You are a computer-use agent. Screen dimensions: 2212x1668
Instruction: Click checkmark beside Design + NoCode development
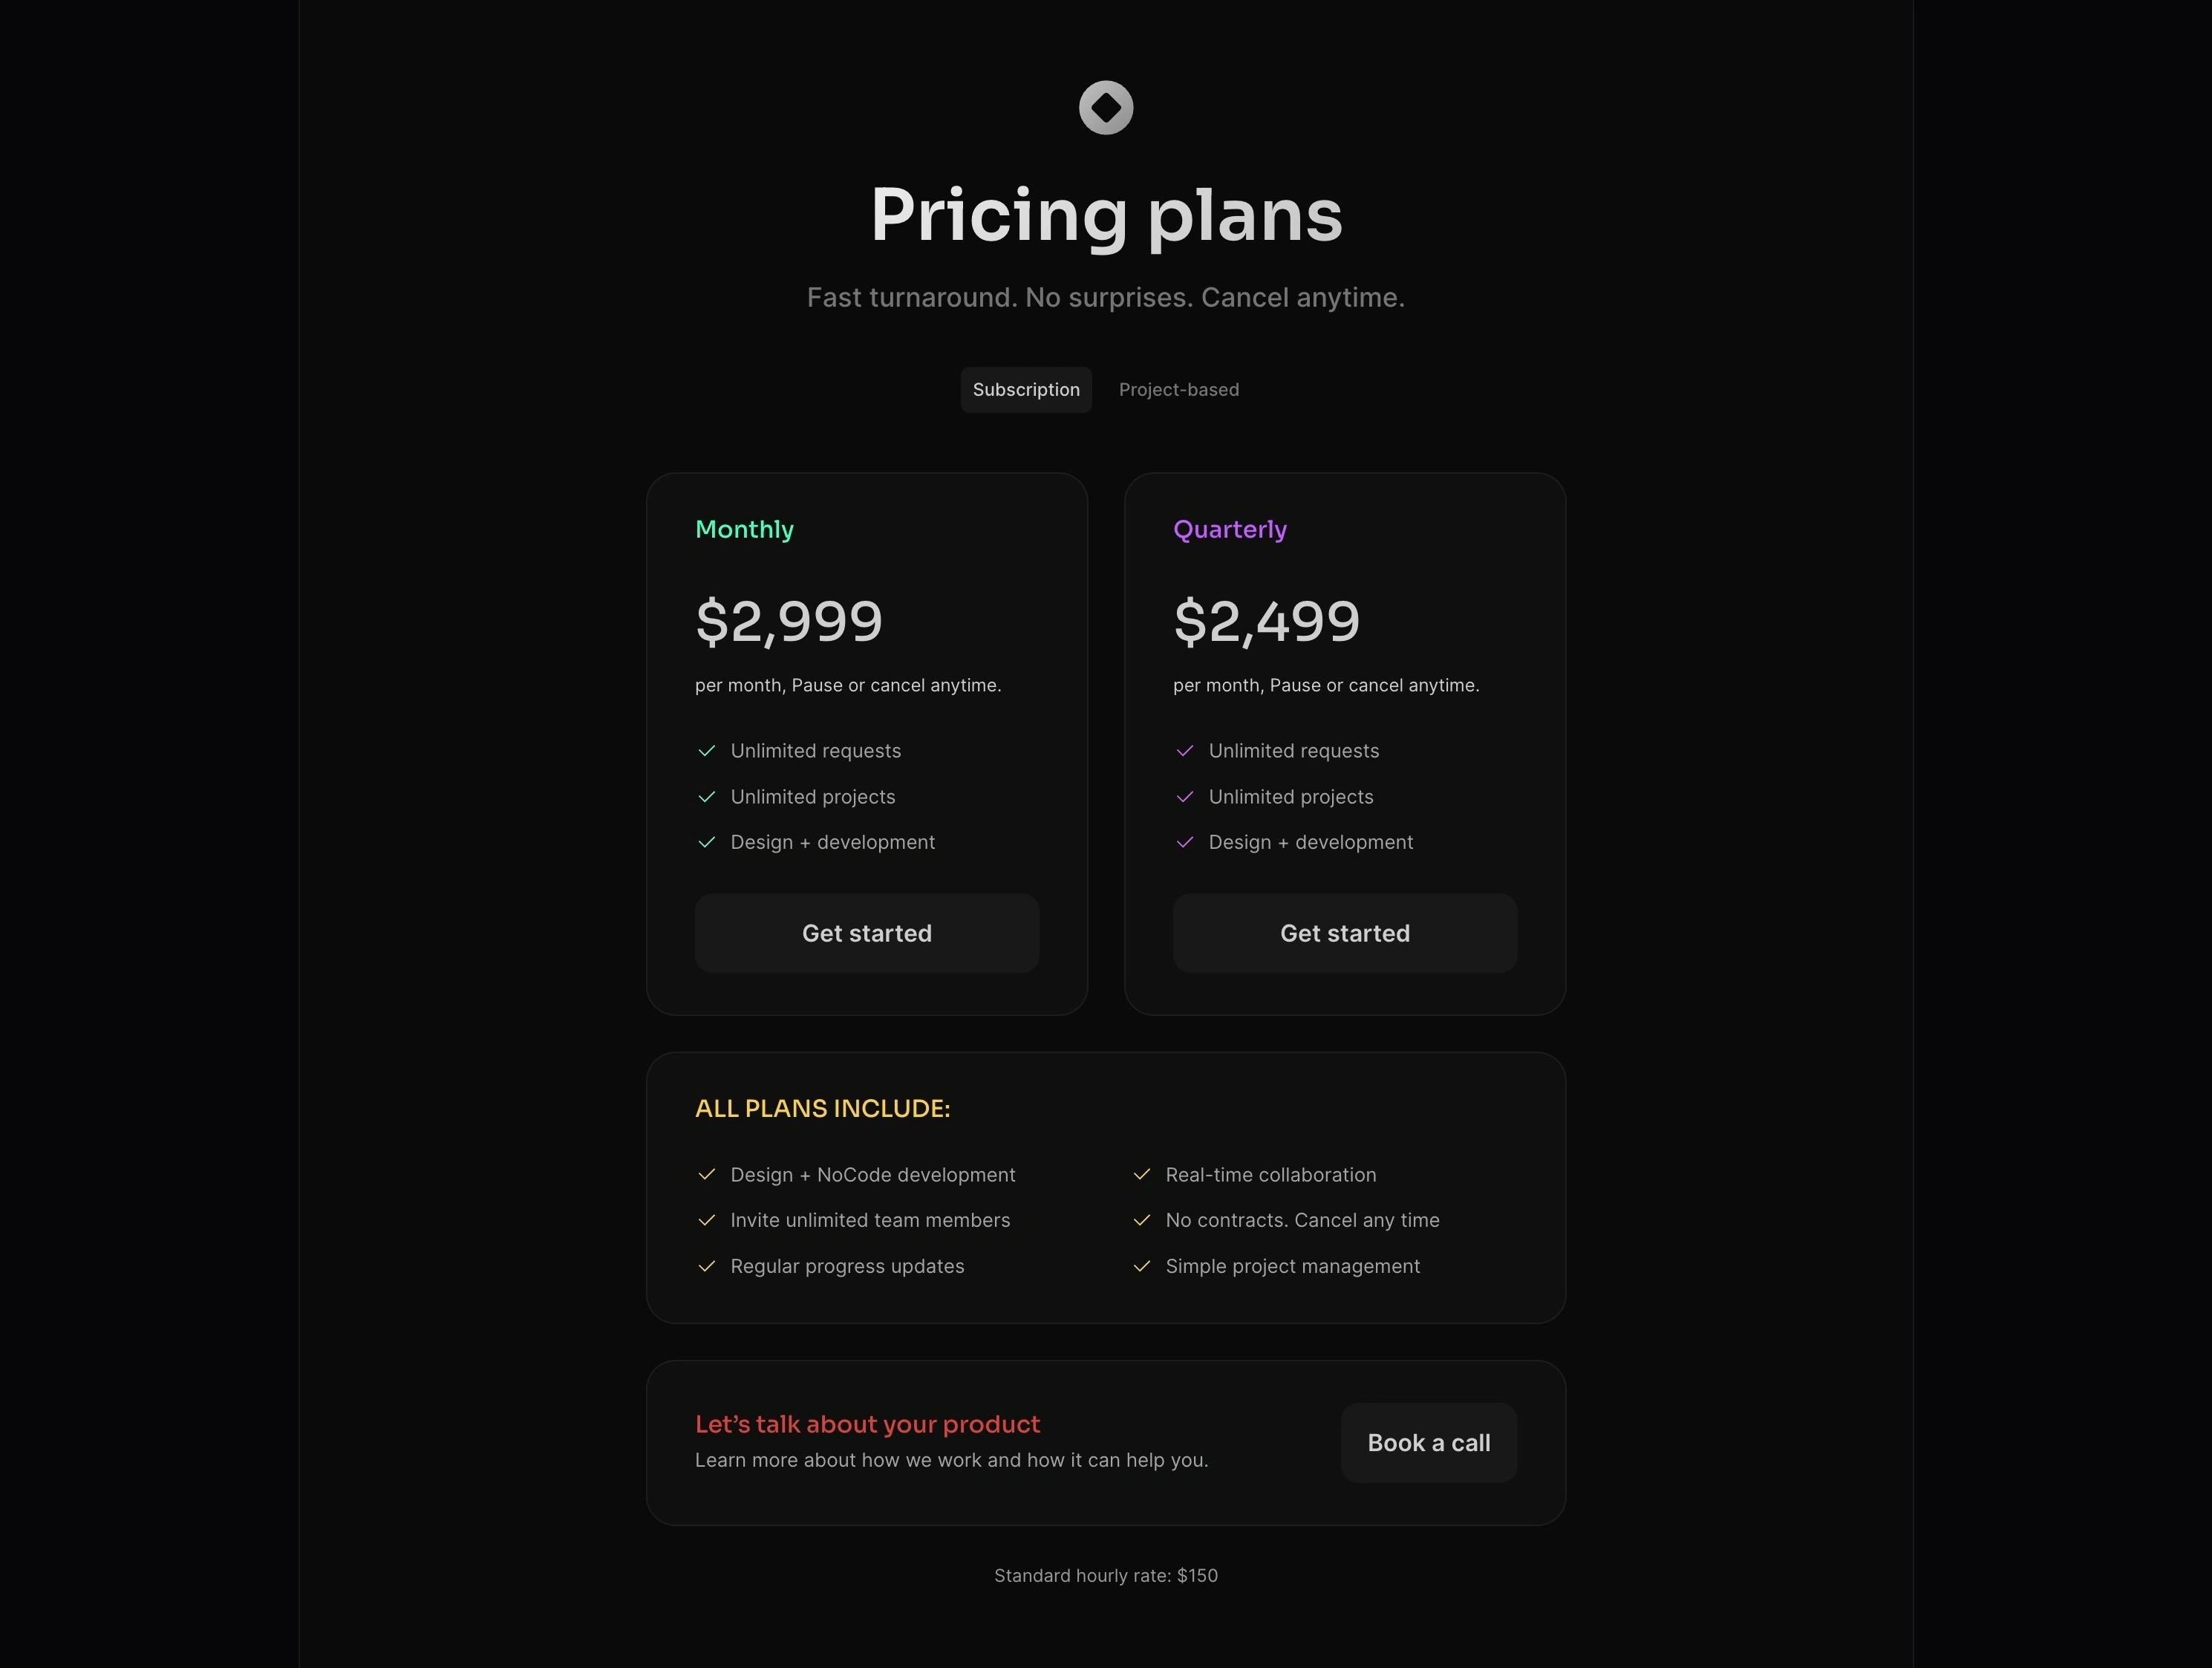click(707, 1174)
